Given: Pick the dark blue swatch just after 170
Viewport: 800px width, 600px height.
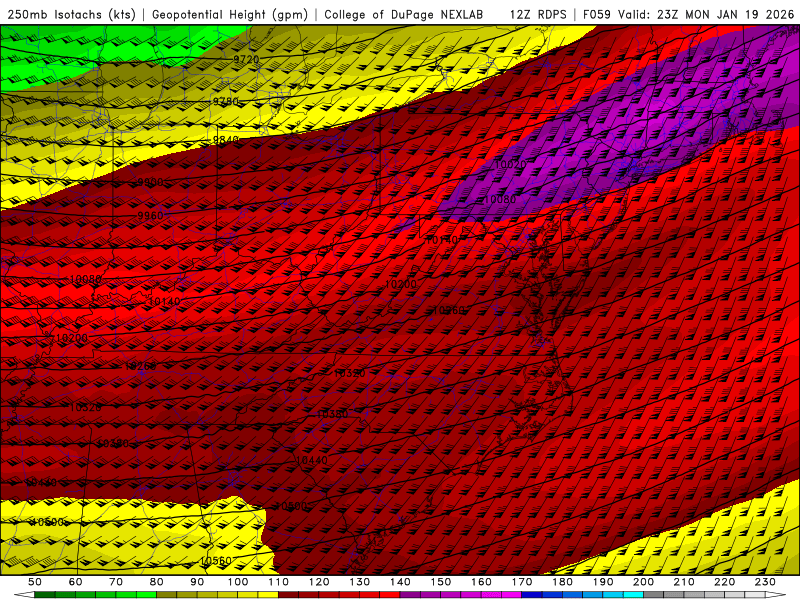Looking at the screenshot, I should click(532, 595).
